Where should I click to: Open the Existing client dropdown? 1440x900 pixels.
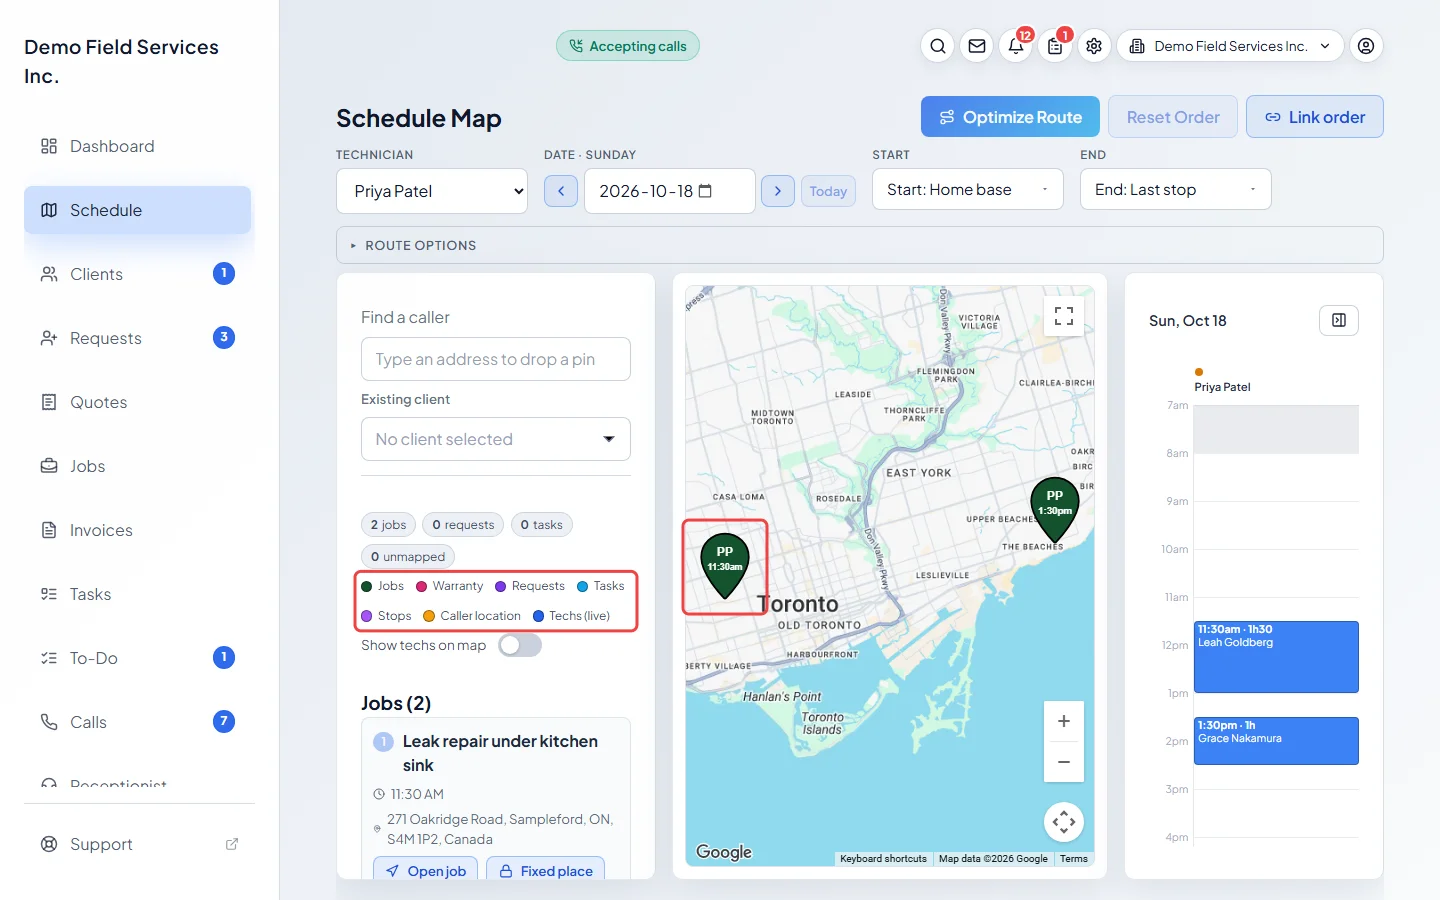click(x=496, y=439)
